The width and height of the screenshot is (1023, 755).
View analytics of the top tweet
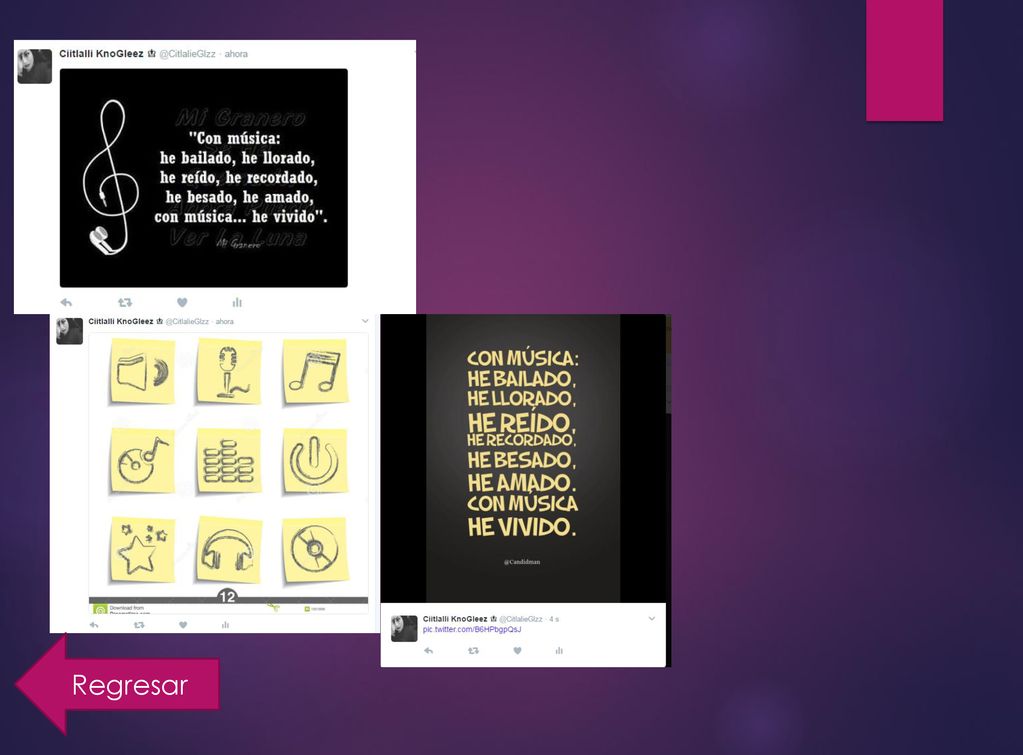pos(237,302)
